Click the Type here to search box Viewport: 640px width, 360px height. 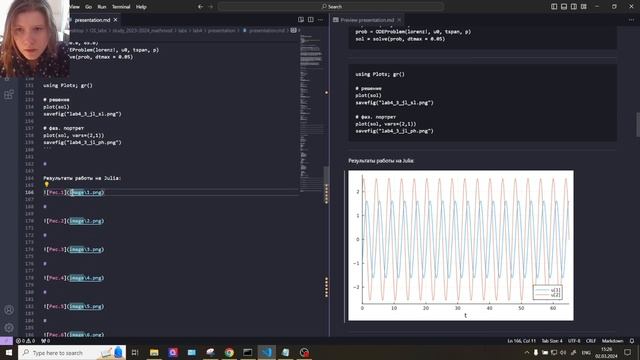[72, 352]
